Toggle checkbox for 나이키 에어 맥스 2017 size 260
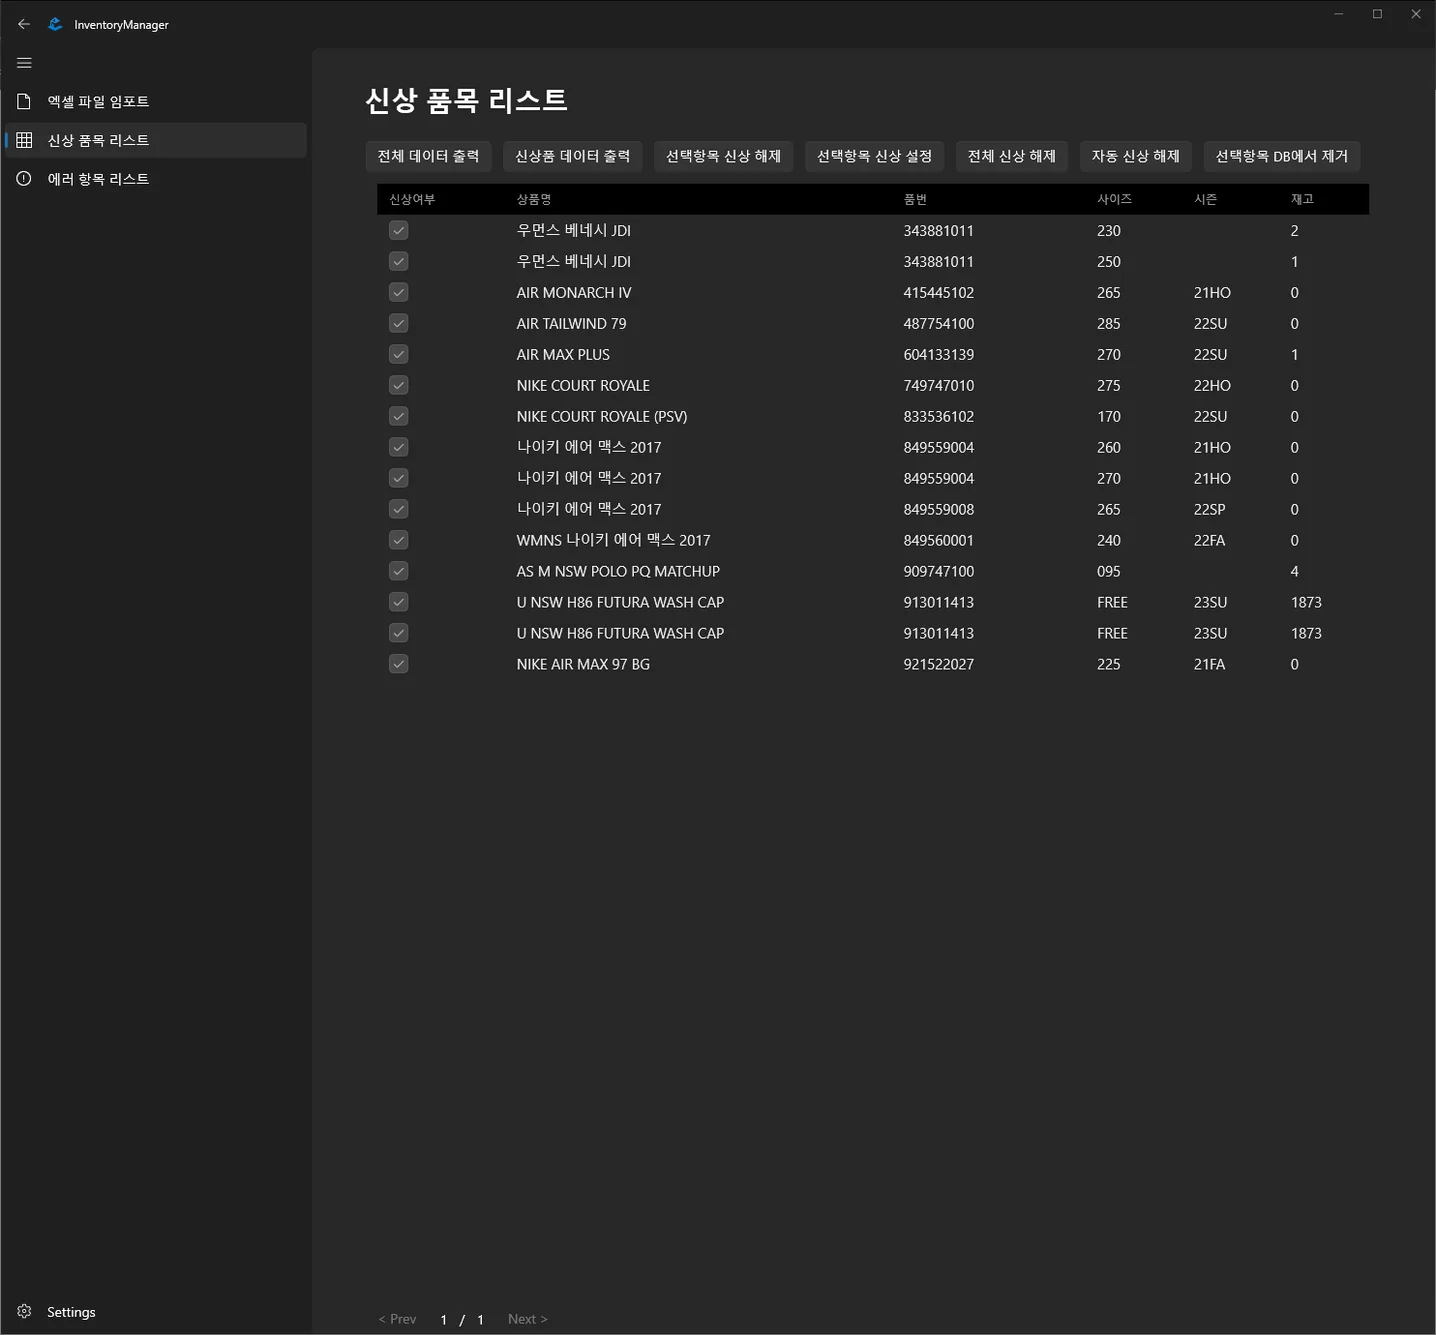Viewport: 1436px width, 1335px height. pyautogui.click(x=398, y=447)
